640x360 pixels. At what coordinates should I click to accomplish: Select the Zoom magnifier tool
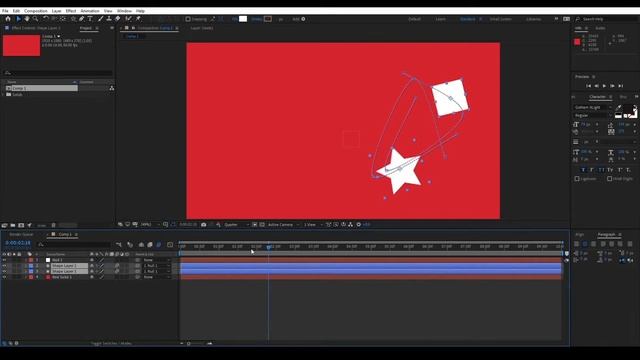(x=36, y=19)
